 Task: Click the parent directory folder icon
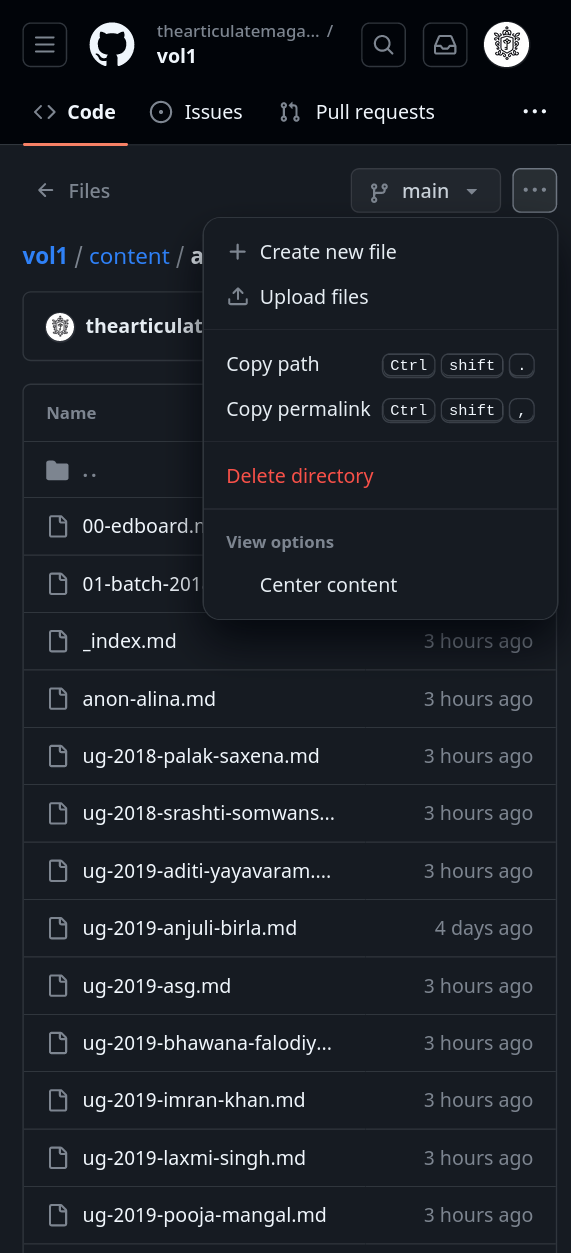57,470
